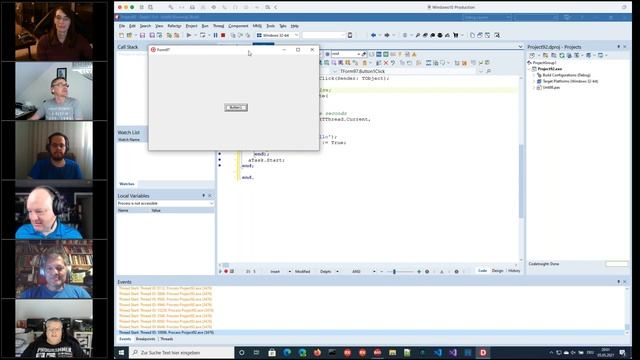Click red macro record icon in status bar
The image size is (640, 360).
226,271
